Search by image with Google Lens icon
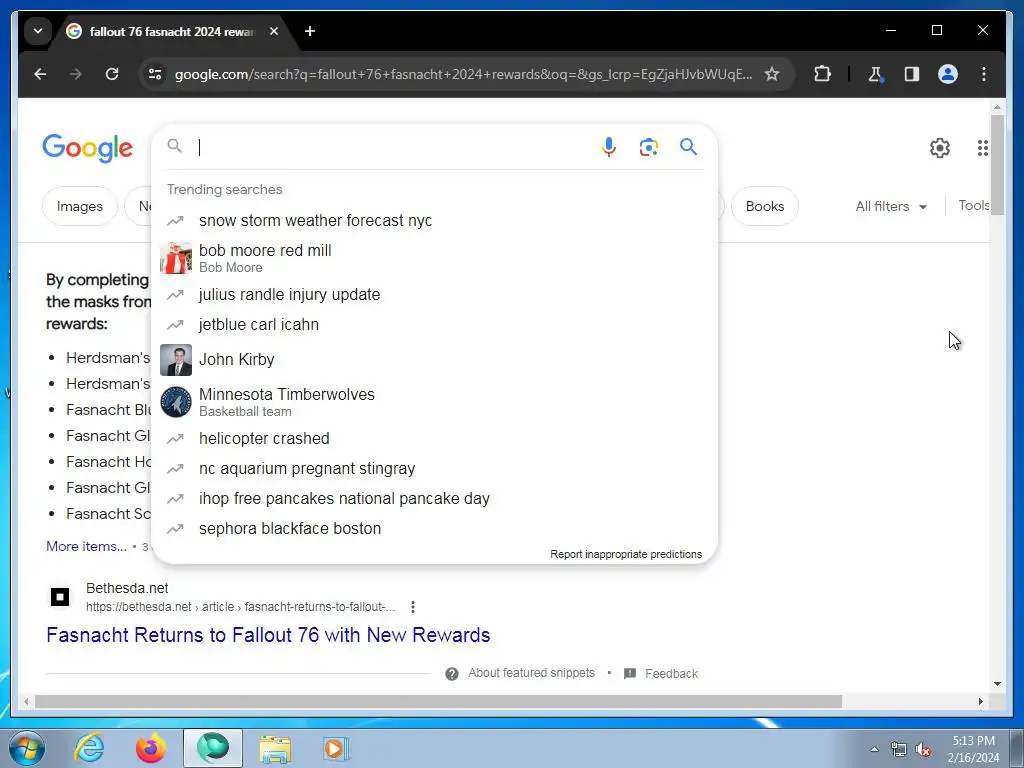This screenshot has height=768, width=1024. (648, 147)
